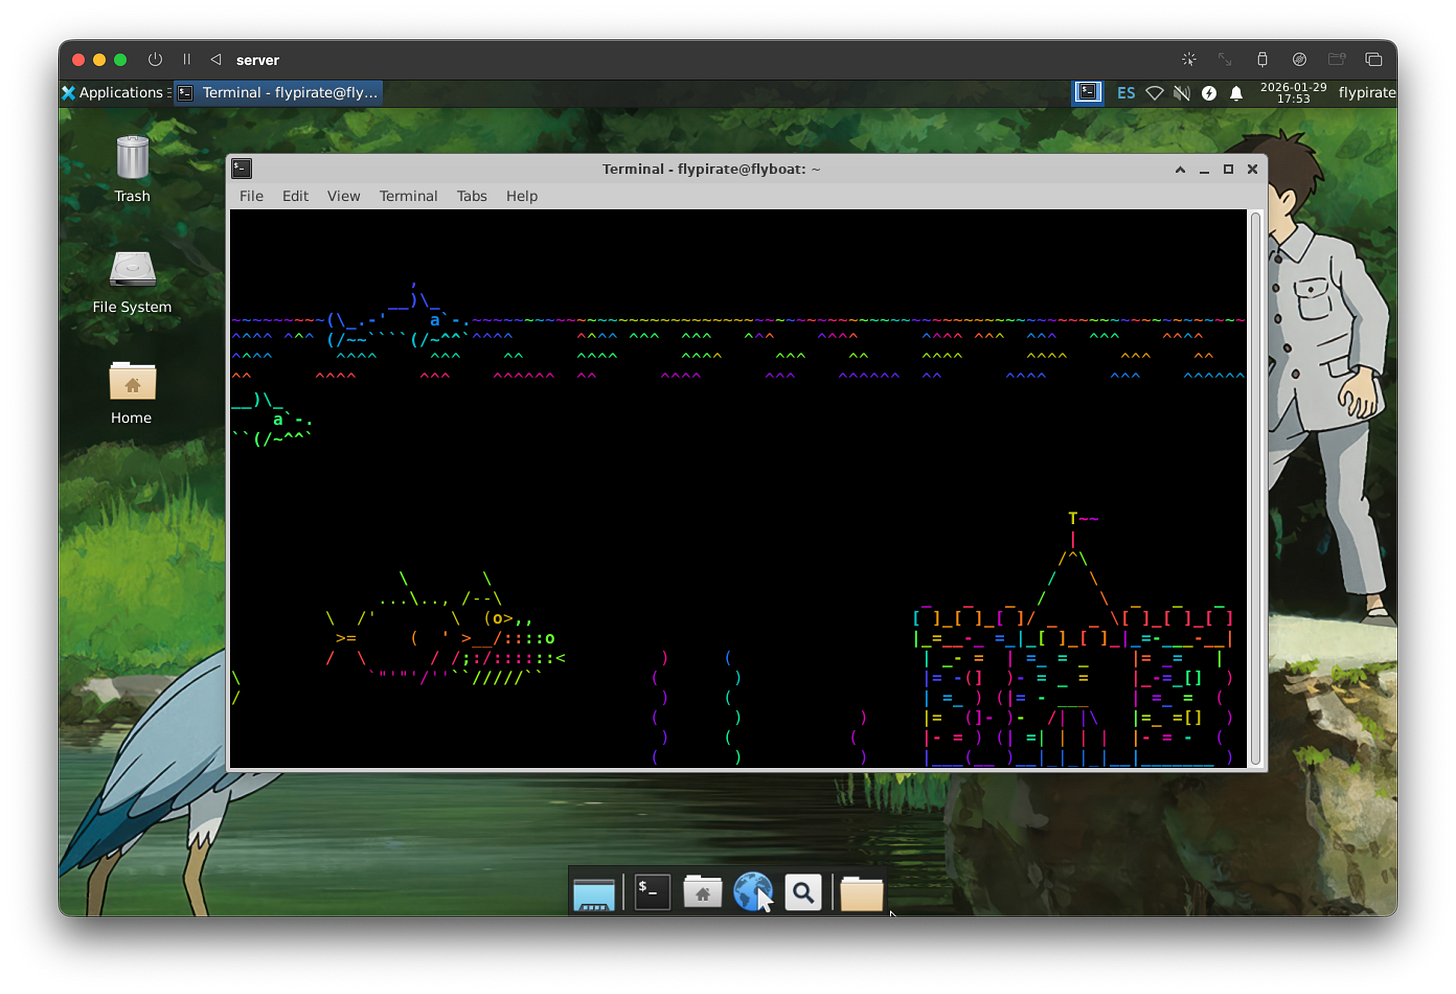The height and width of the screenshot is (994, 1456).
Task: Click the terminal icon in the top panel tray
Action: 1087,92
